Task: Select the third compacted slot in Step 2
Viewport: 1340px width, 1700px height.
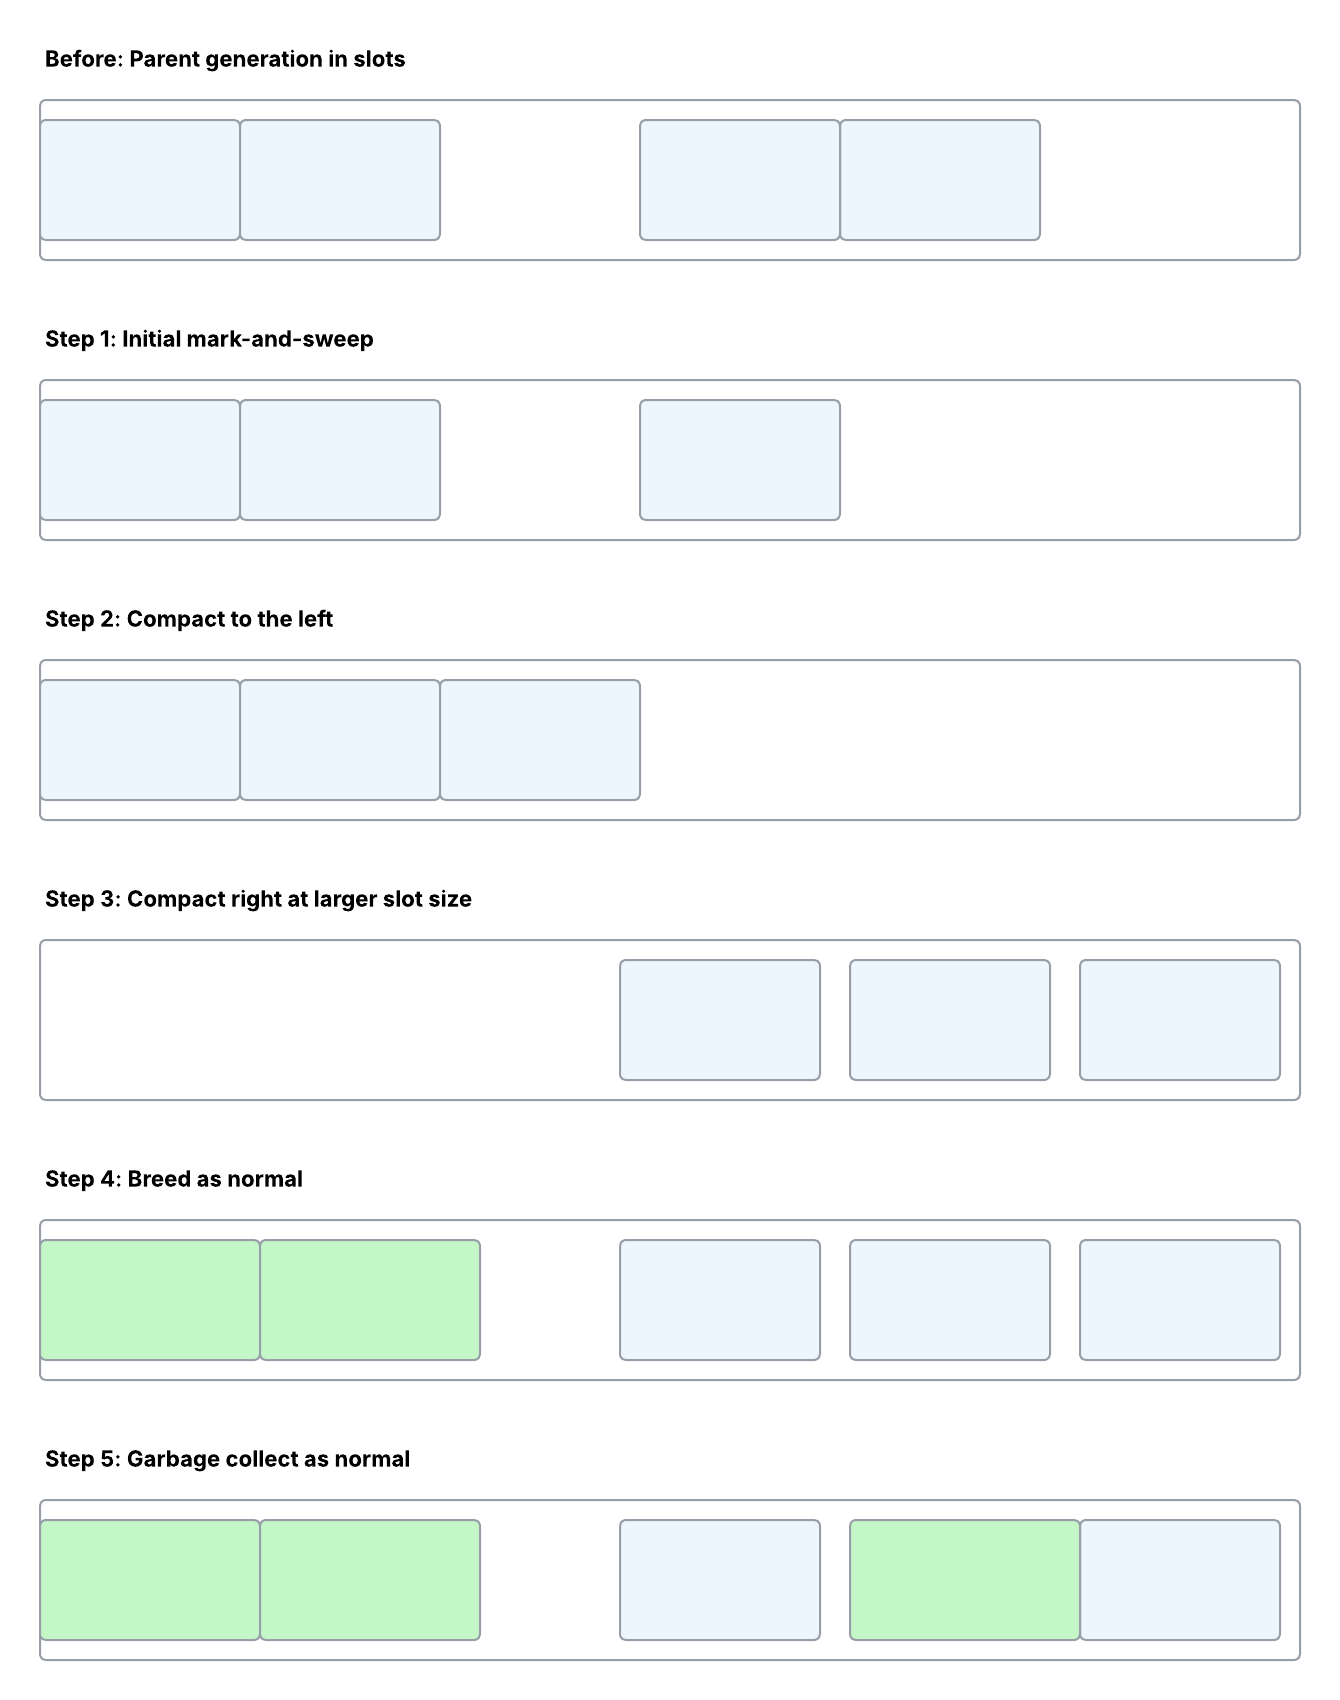Action: [540, 740]
